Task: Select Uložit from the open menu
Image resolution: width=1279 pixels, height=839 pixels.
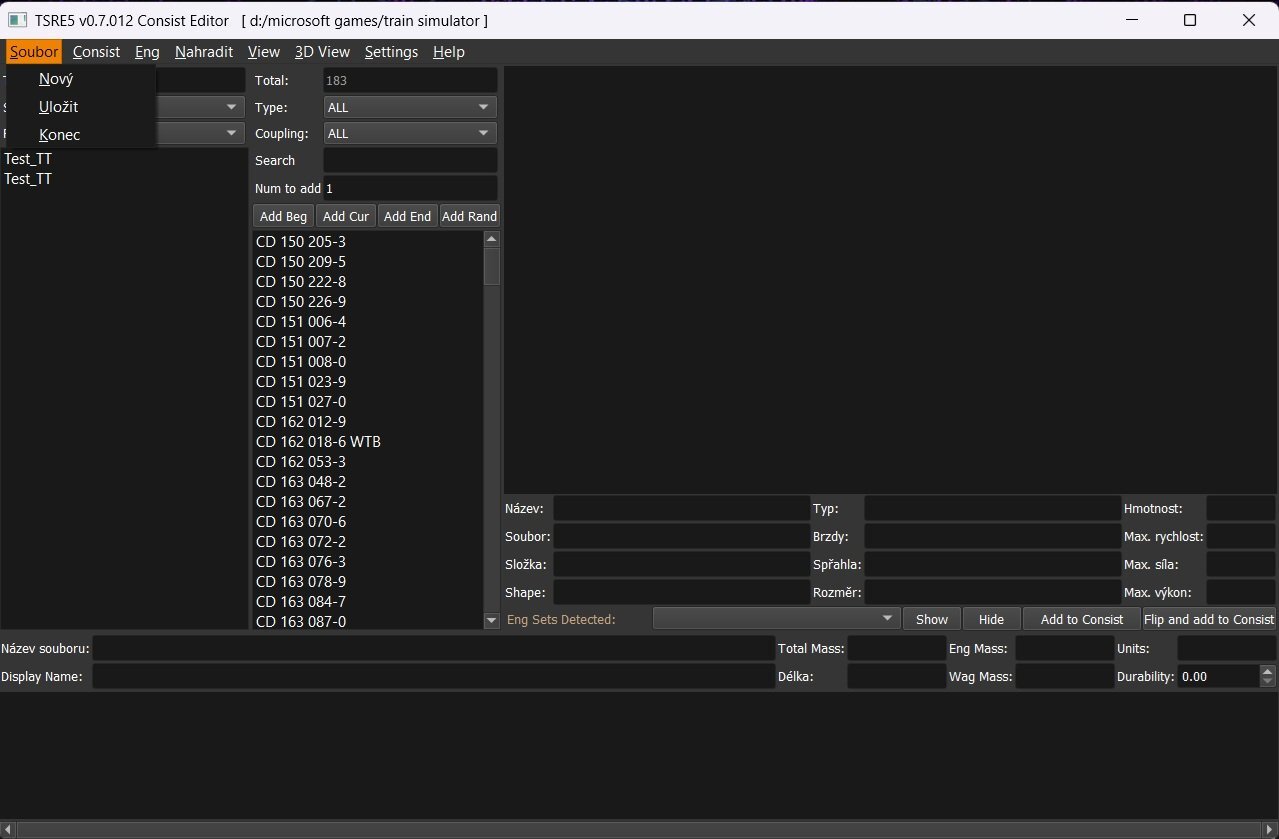Action: click(x=58, y=107)
